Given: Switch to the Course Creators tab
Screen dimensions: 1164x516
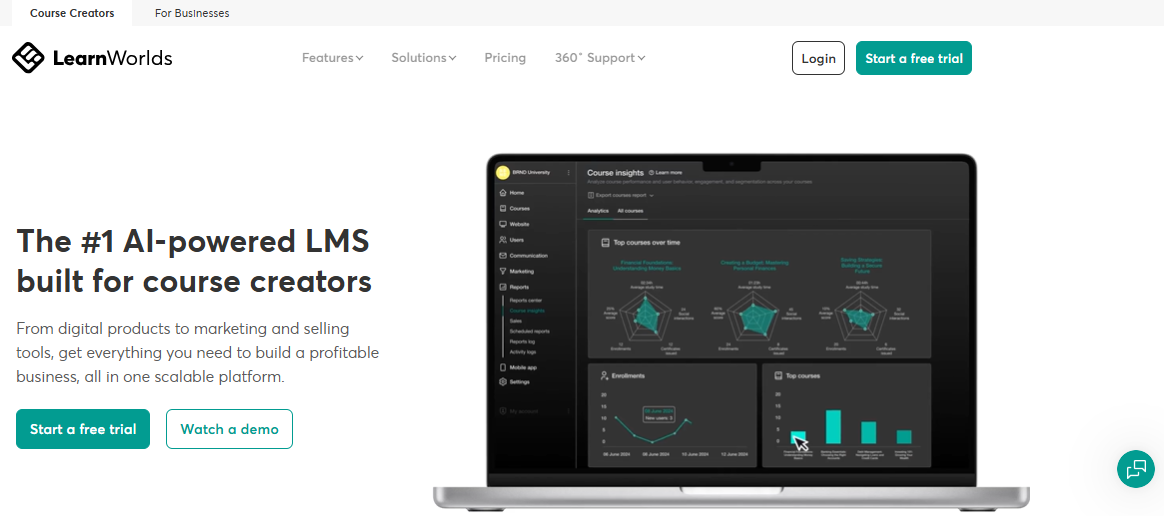Looking at the screenshot, I should (x=72, y=13).
